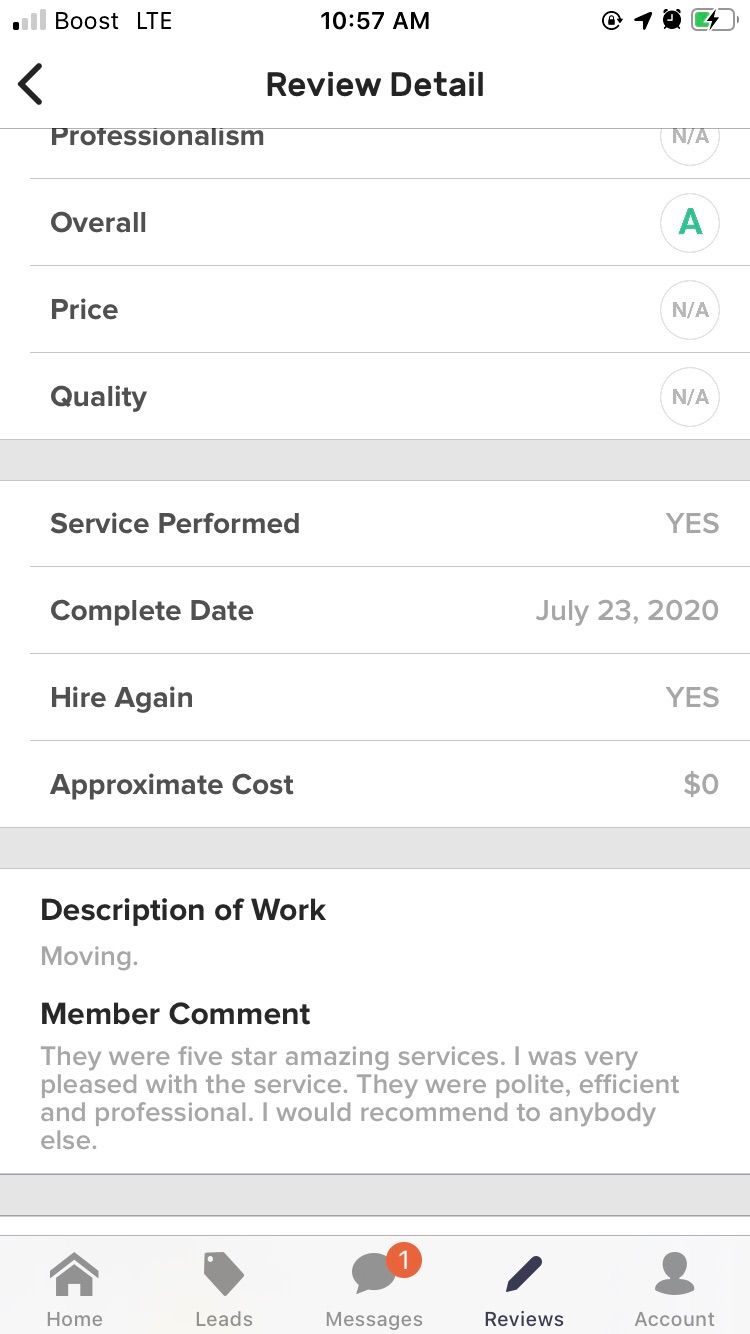This screenshot has width=750, height=1334.
Task: Open the Account profile tab
Action: (675, 1288)
